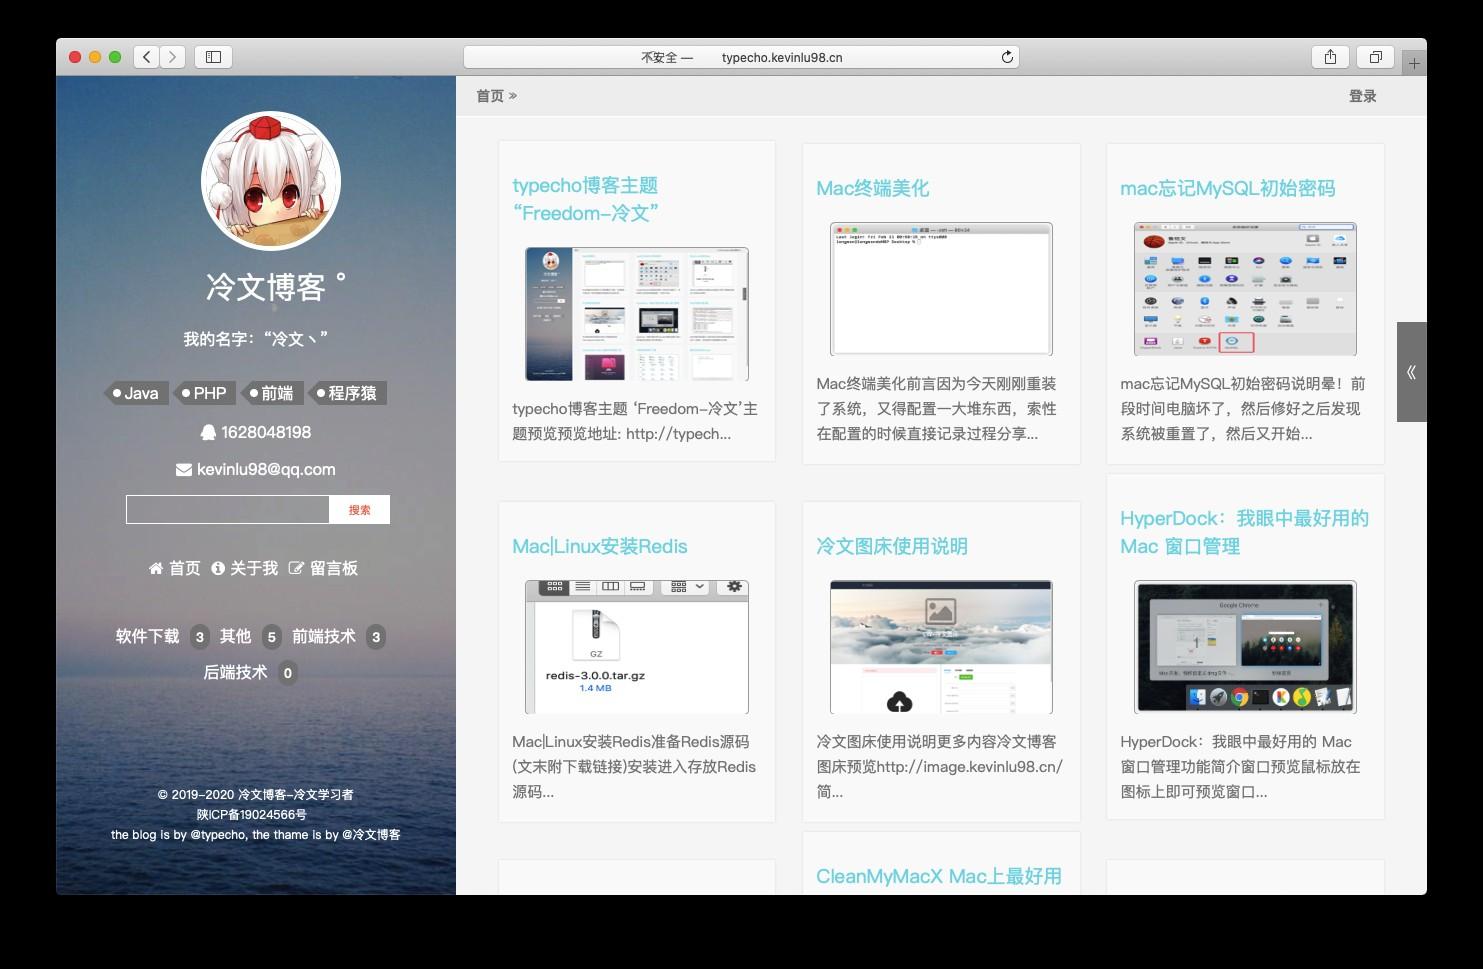This screenshot has height=969, width=1483.
Task: Select the PHP tag
Action: coord(203,393)
